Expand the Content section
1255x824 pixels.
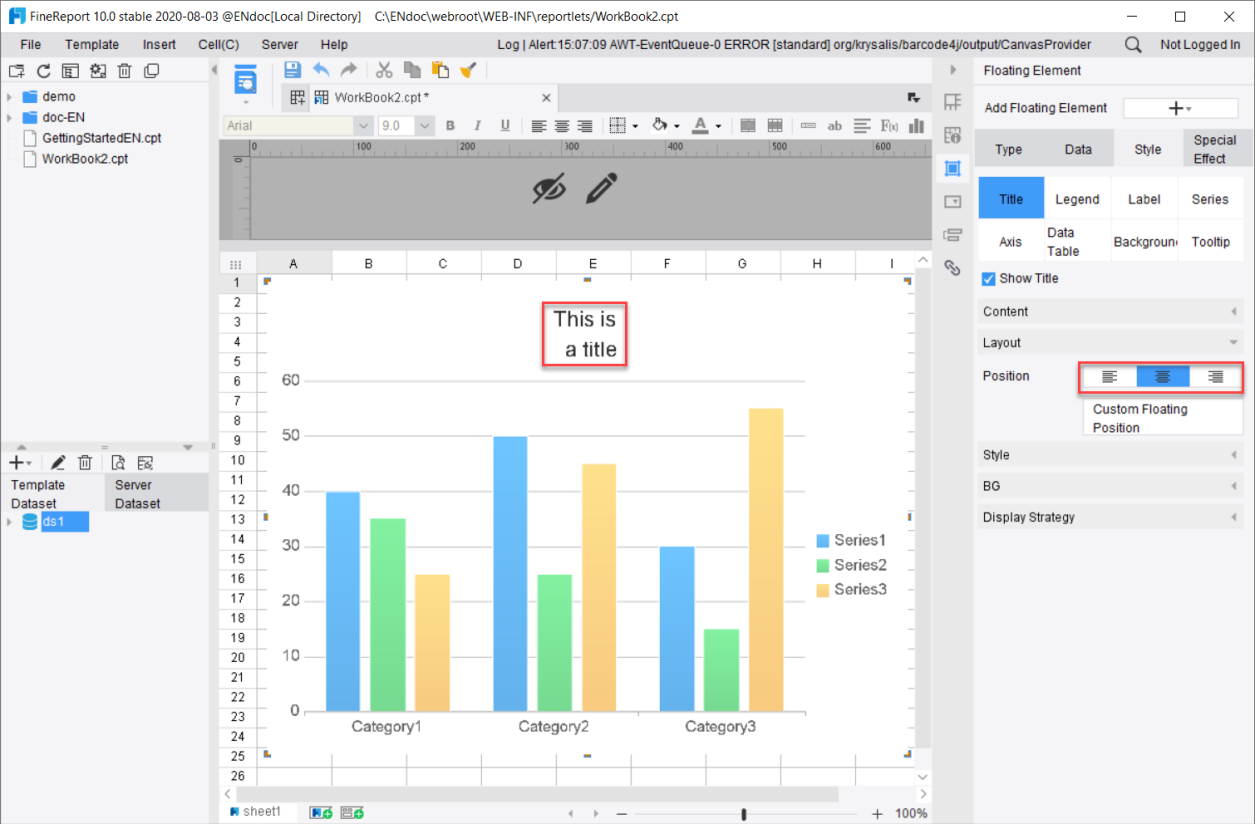(1110, 312)
